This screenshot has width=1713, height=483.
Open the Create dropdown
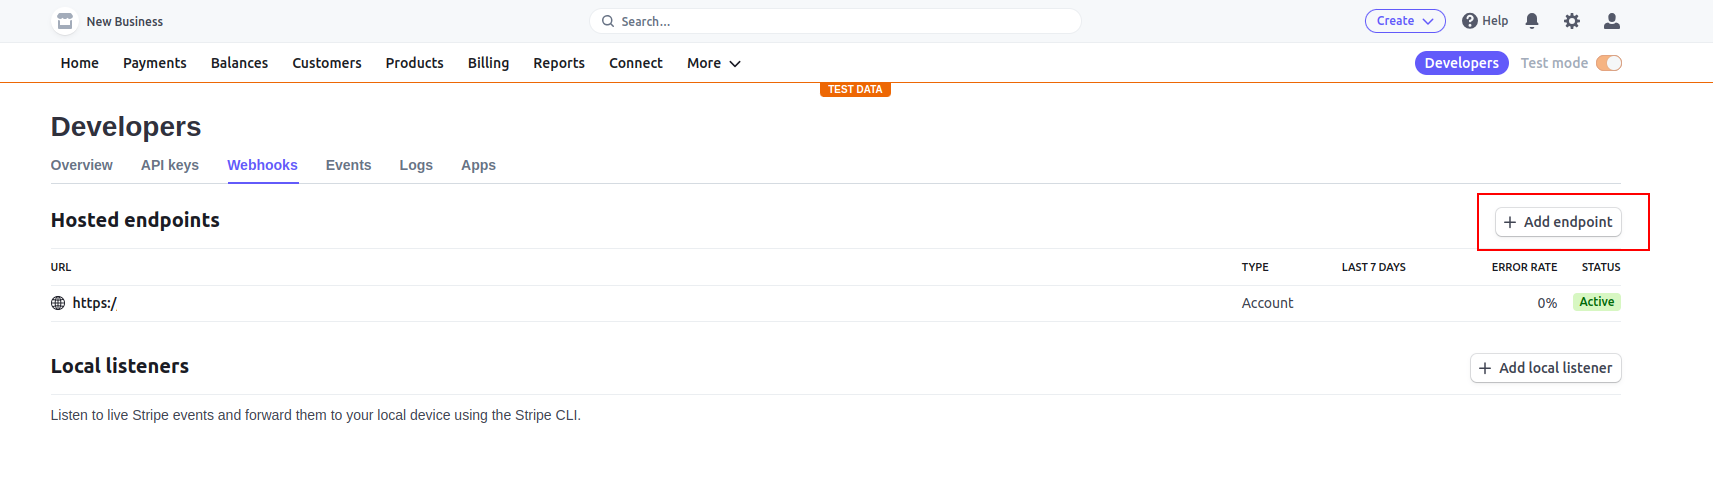[x=1405, y=21]
